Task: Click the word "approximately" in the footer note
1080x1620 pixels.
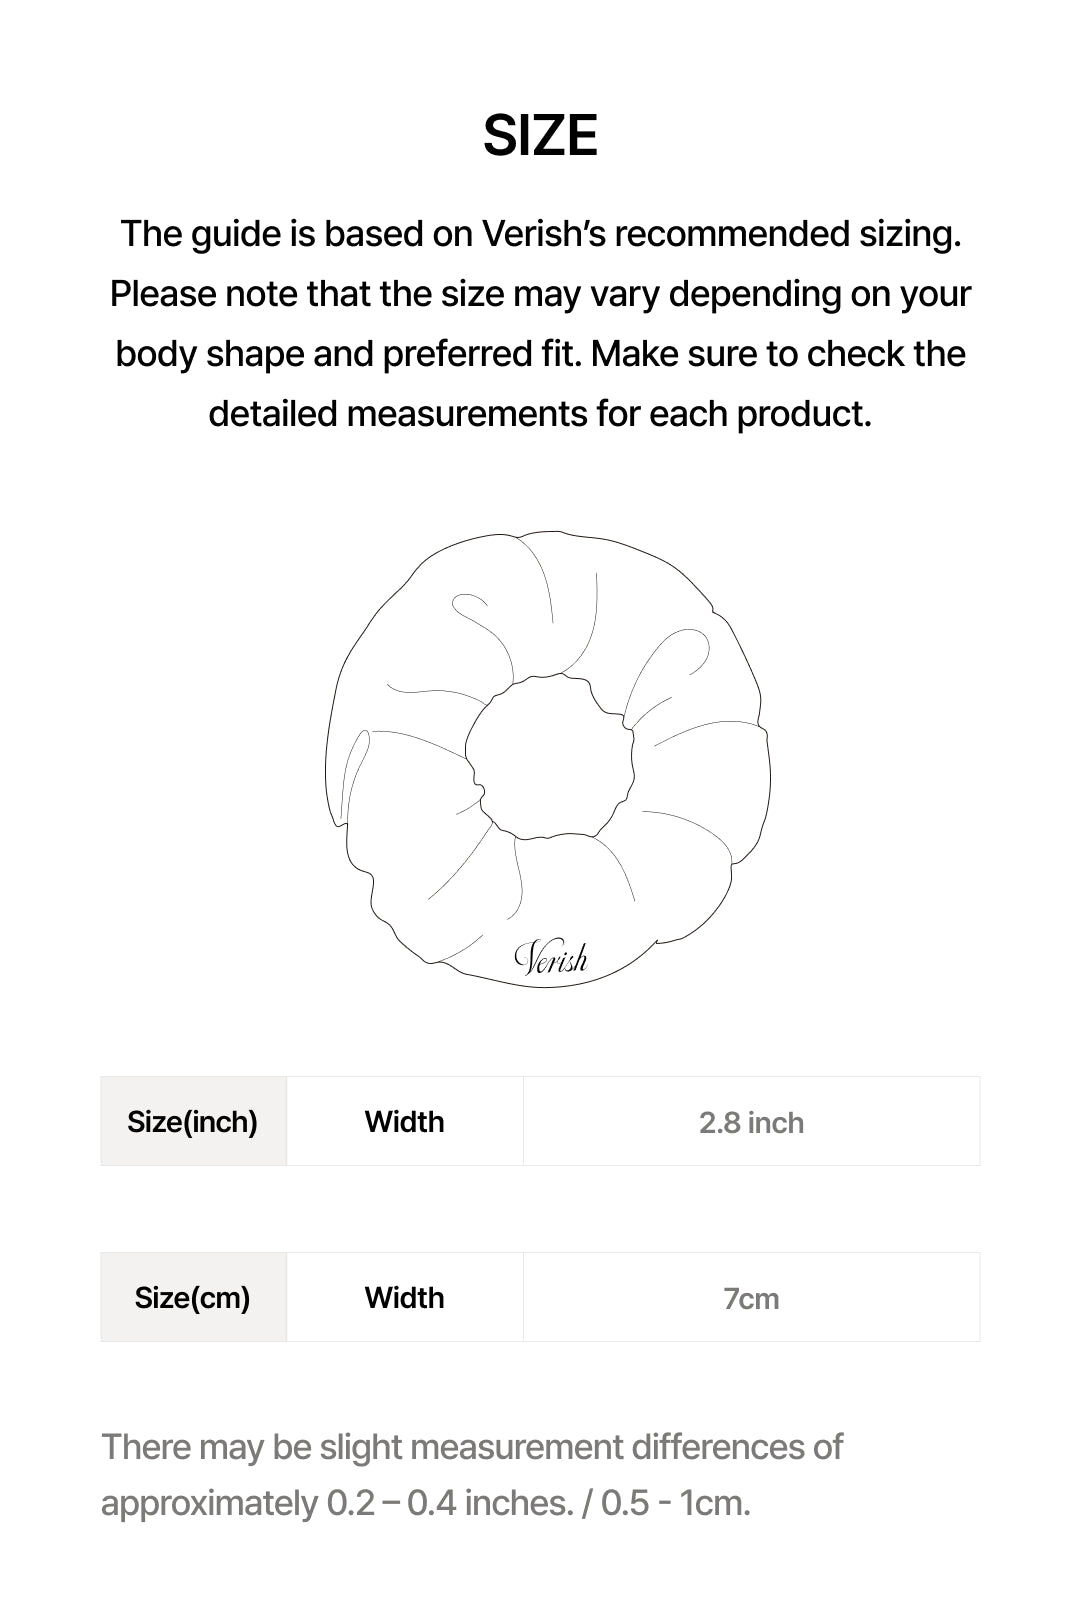Action: [209, 1503]
